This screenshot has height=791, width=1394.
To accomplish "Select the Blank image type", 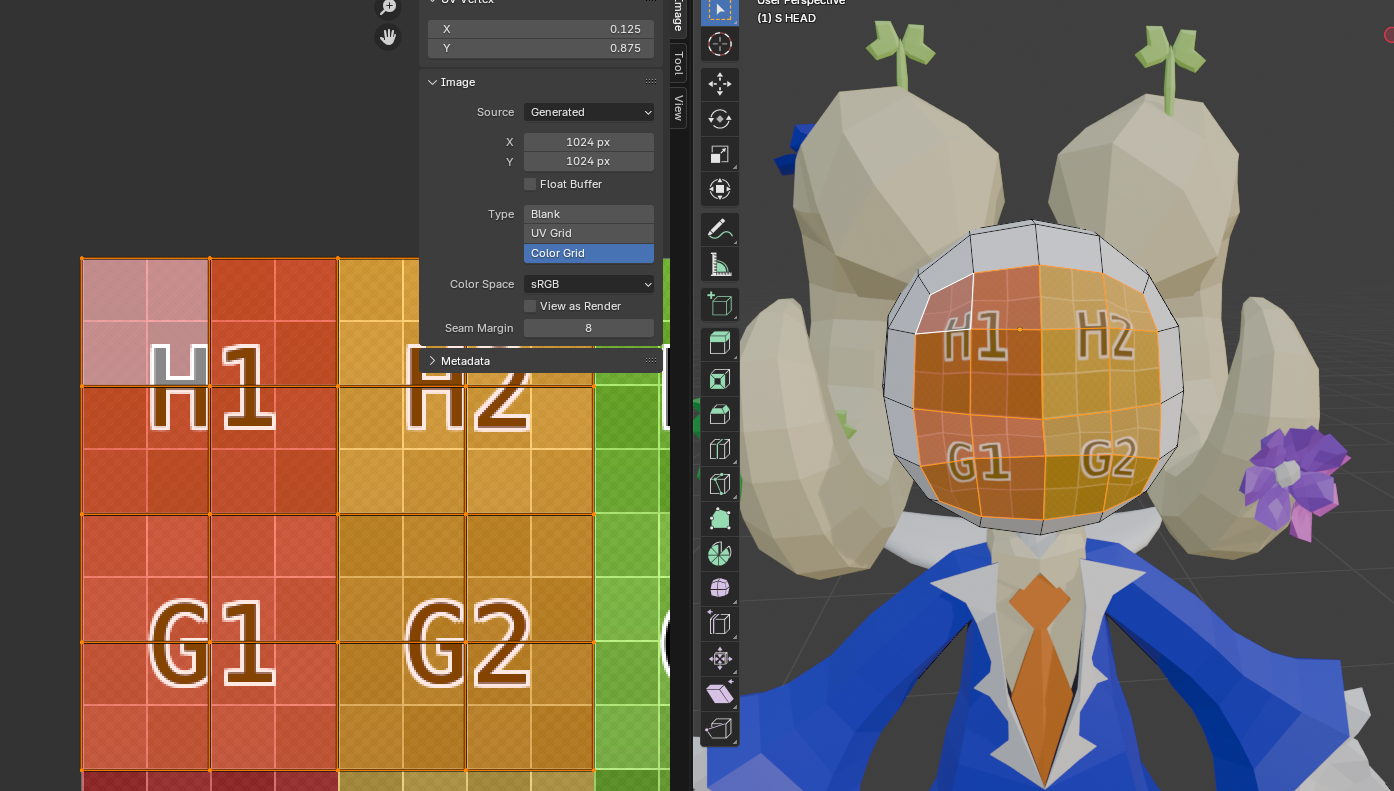I will tap(589, 214).
